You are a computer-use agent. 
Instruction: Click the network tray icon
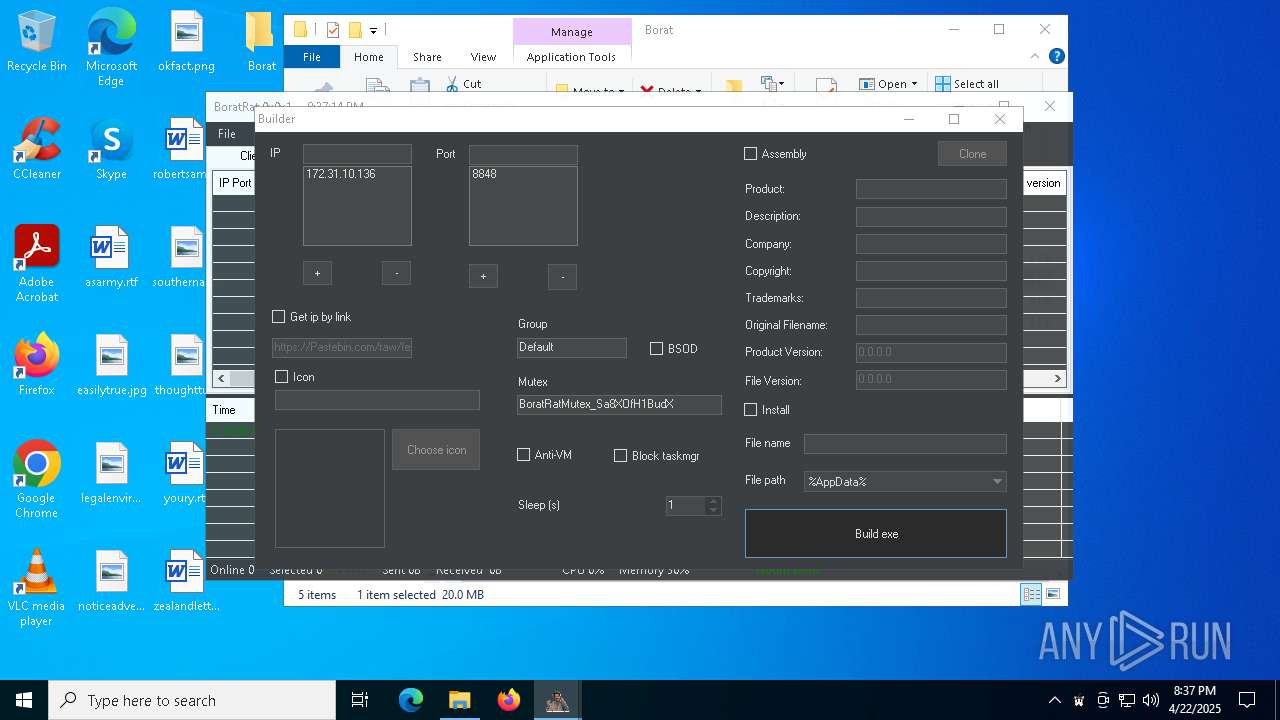[1127, 700]
